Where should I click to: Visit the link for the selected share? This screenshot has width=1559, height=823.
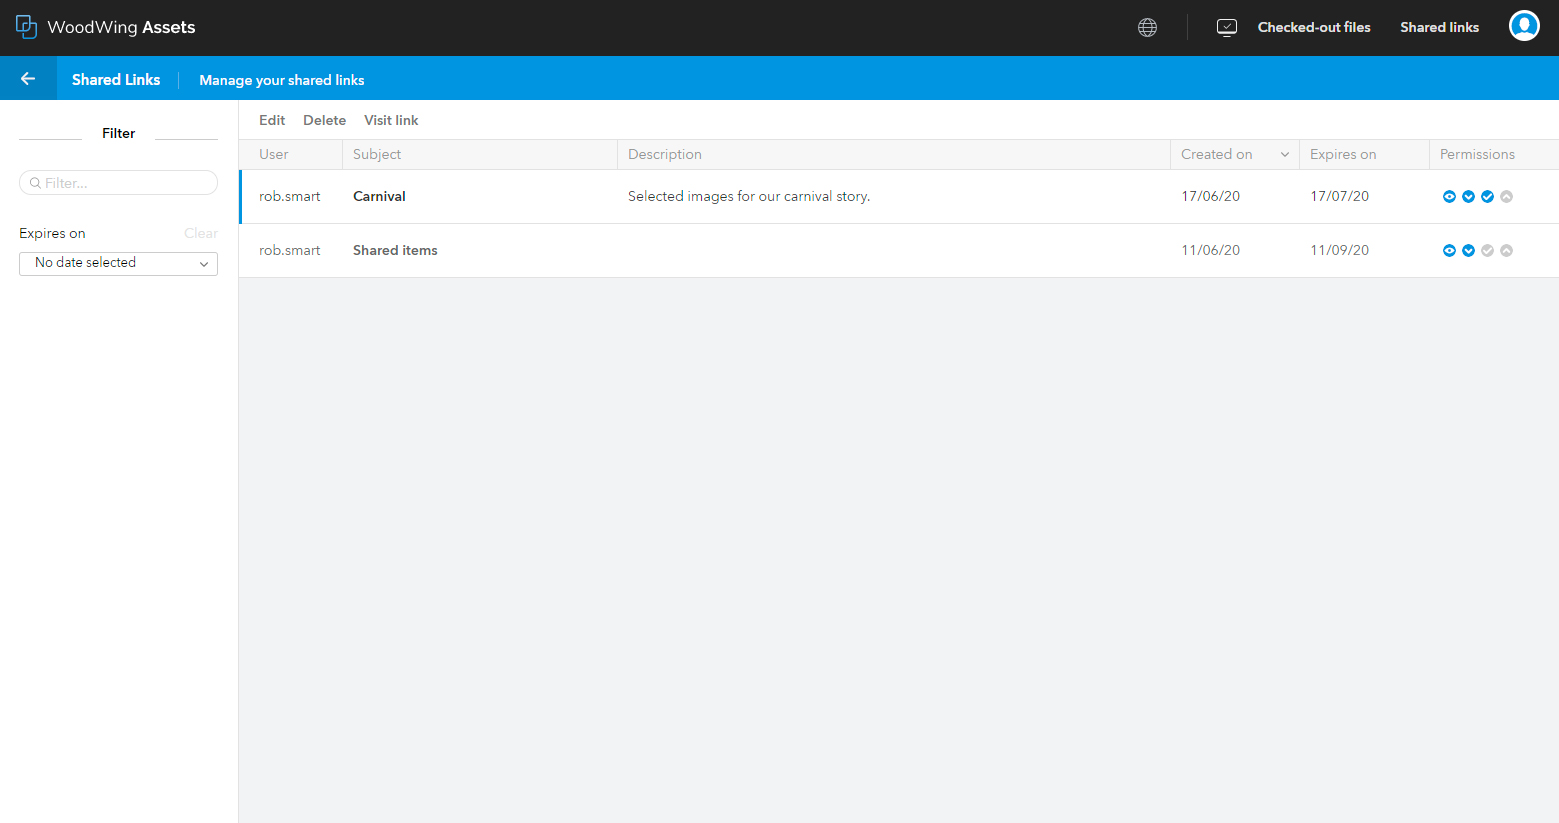click(x=390, y=120)
